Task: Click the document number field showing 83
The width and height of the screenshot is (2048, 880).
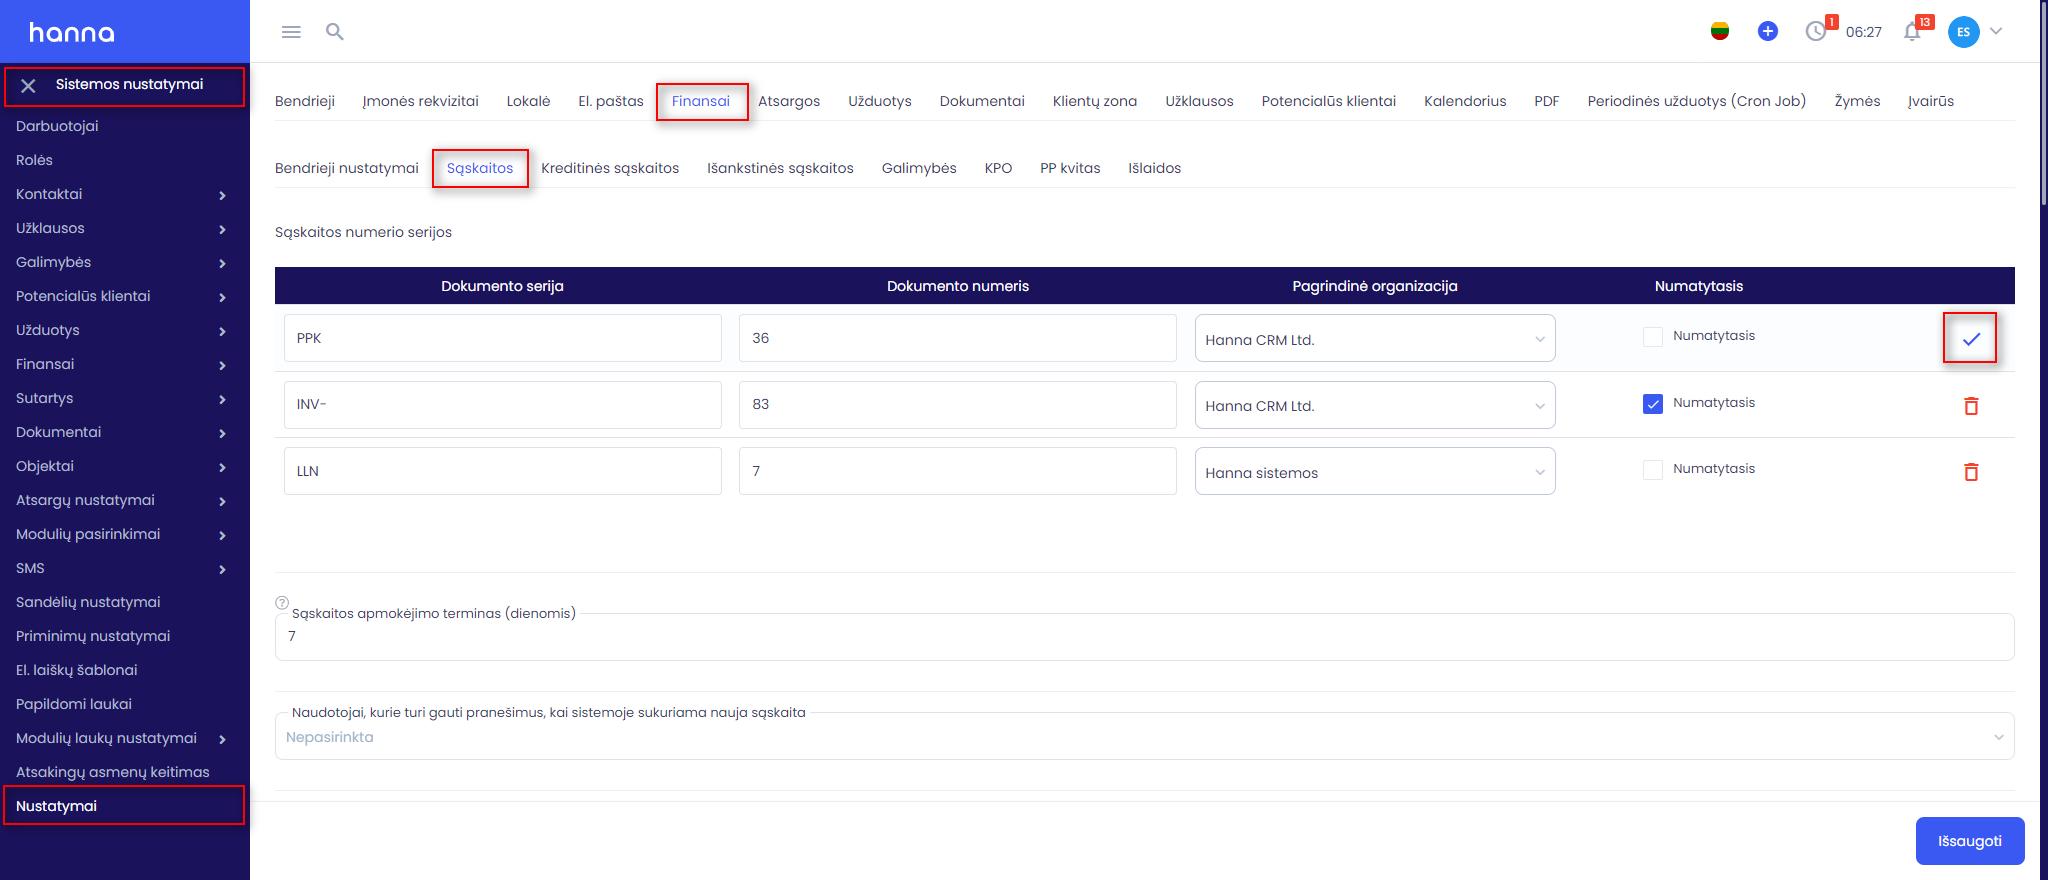Action: (958, 405)
